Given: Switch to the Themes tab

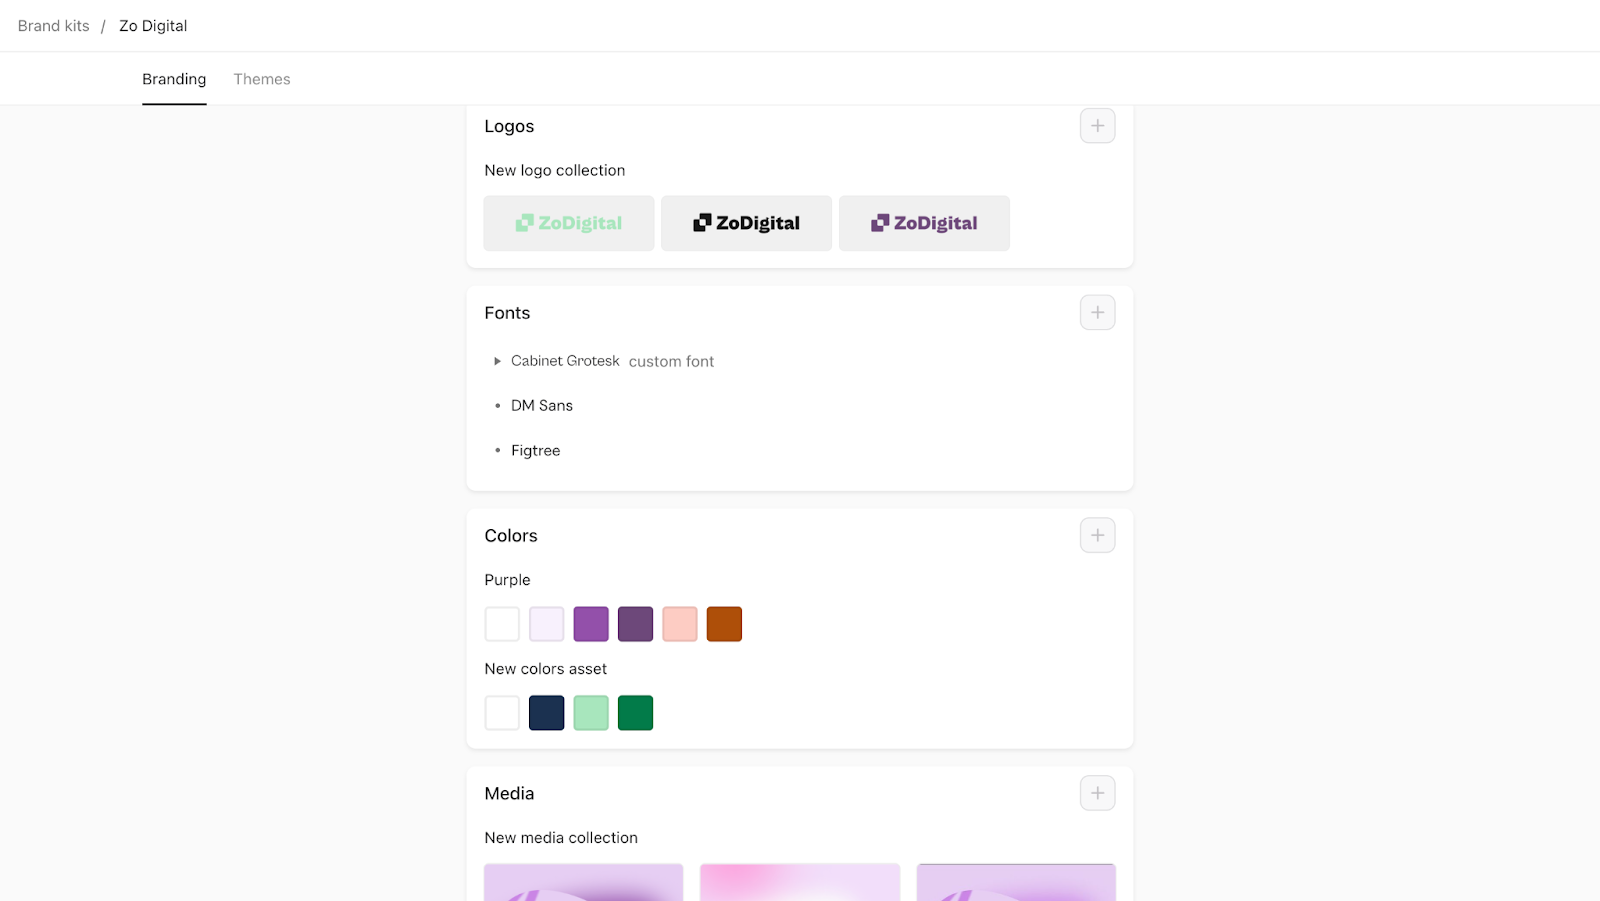Looking at the screenshot, I should coord(262,79).
